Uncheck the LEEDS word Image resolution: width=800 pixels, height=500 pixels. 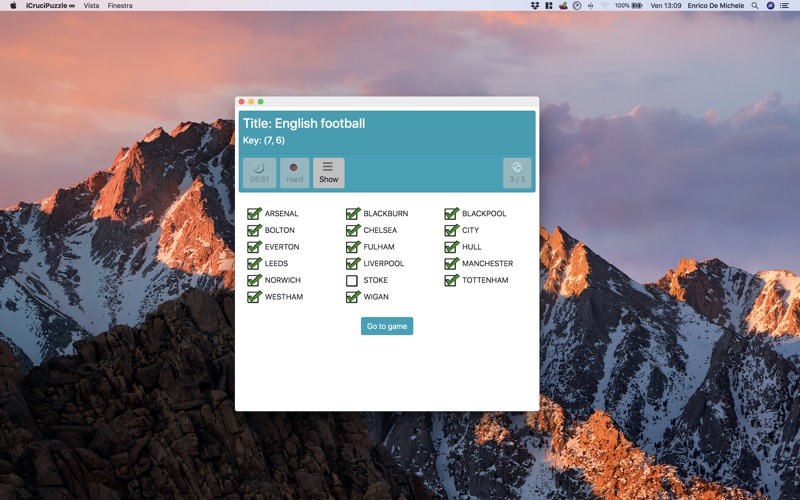[x=254, y=263]
